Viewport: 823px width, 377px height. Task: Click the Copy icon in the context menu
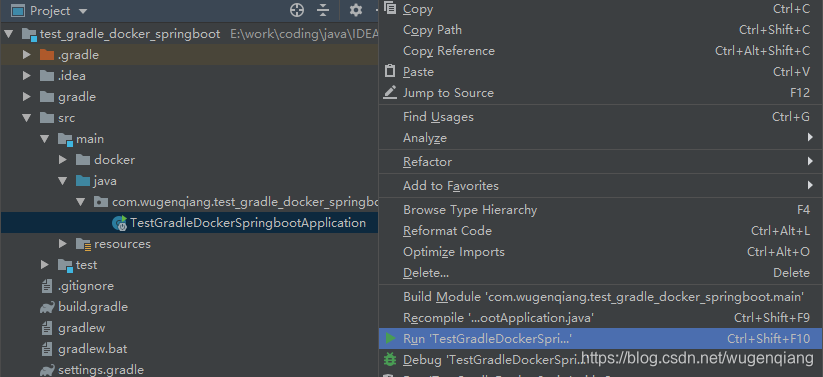(390, 8)
